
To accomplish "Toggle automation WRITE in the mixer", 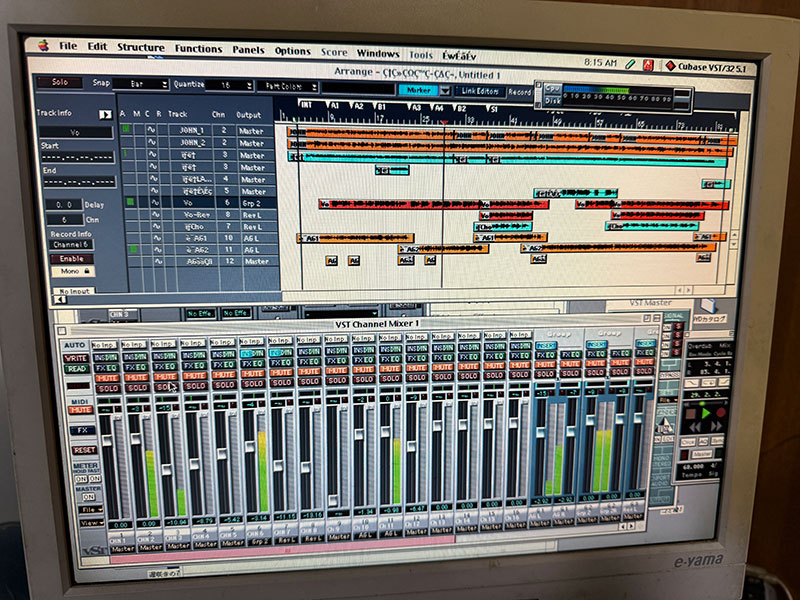I will (76, 358).
